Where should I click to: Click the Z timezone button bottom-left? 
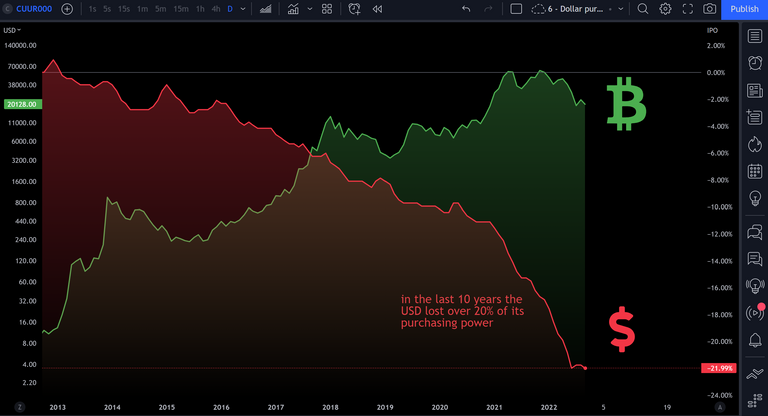coord(20,407)
